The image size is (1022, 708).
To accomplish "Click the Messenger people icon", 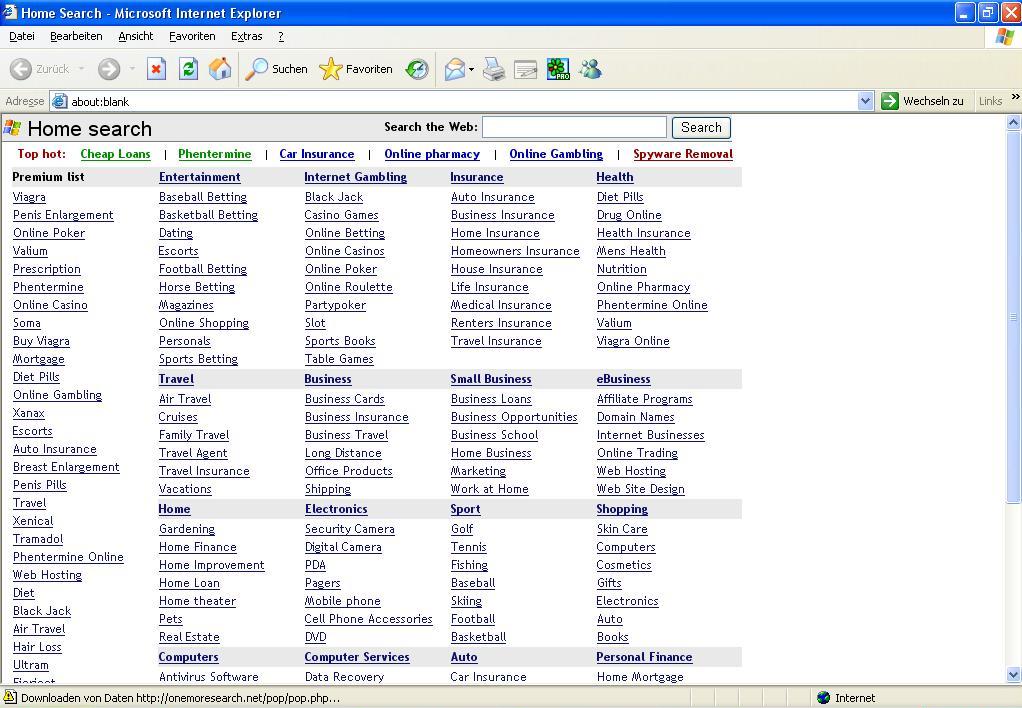I will tap(591, 69).
